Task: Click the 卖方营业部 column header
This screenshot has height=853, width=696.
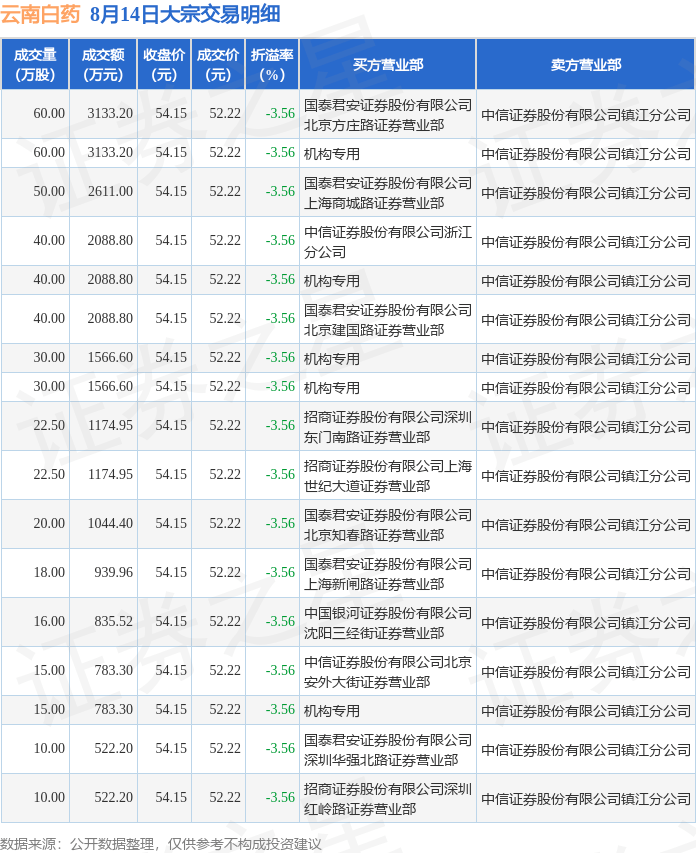Action: (585, 64)
